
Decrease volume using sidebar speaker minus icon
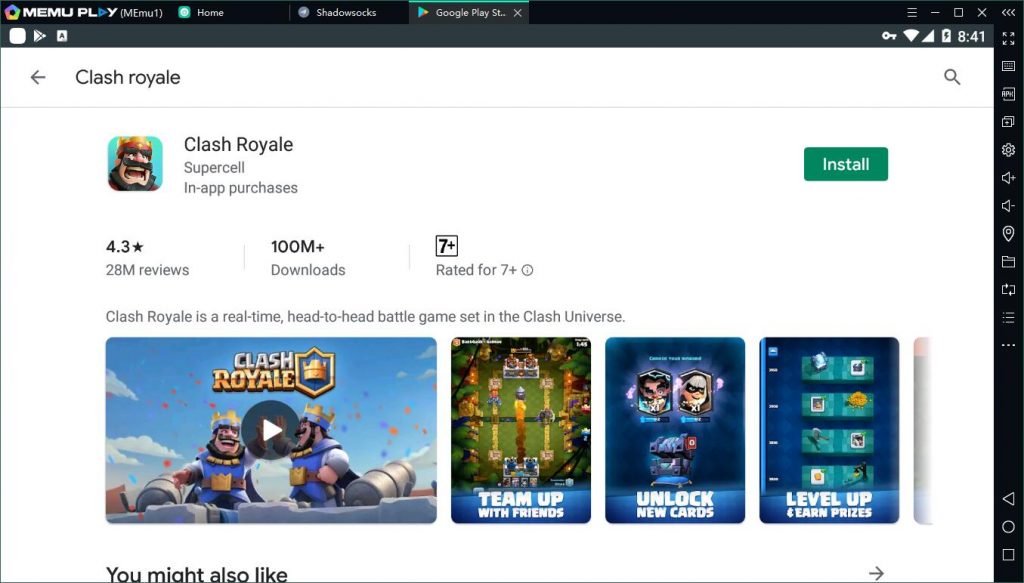1008,206
